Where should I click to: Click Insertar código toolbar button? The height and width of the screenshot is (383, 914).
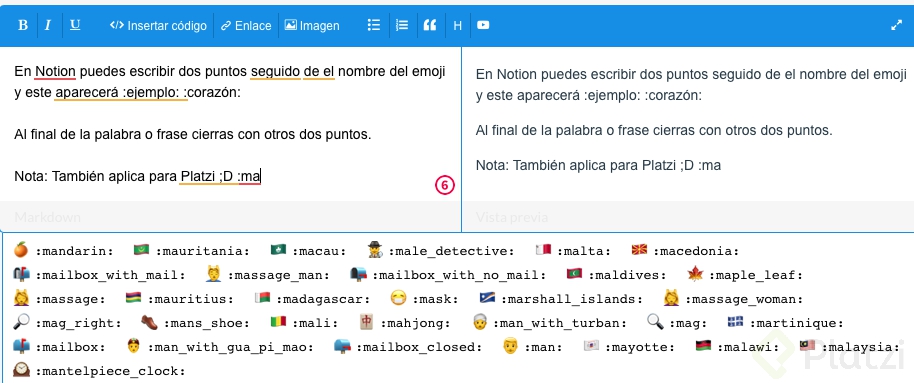click(x=158, y=26)
